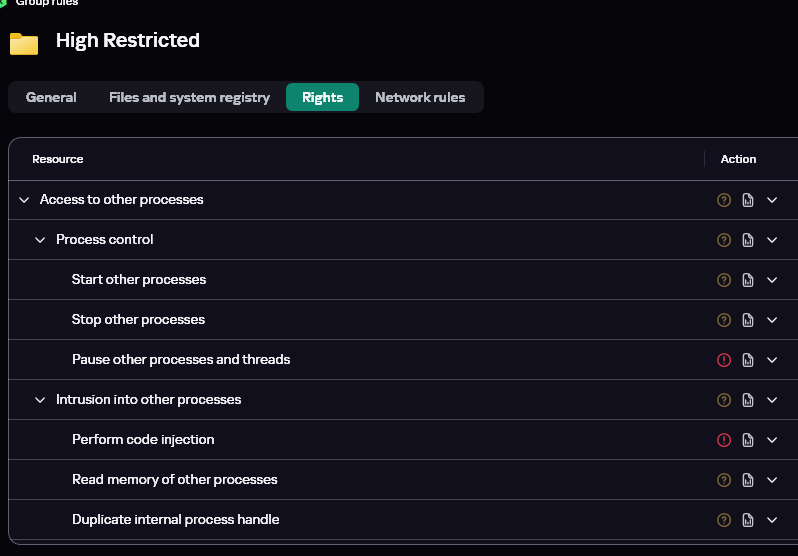Collapse the Process control subgroup

pos(40,240)
